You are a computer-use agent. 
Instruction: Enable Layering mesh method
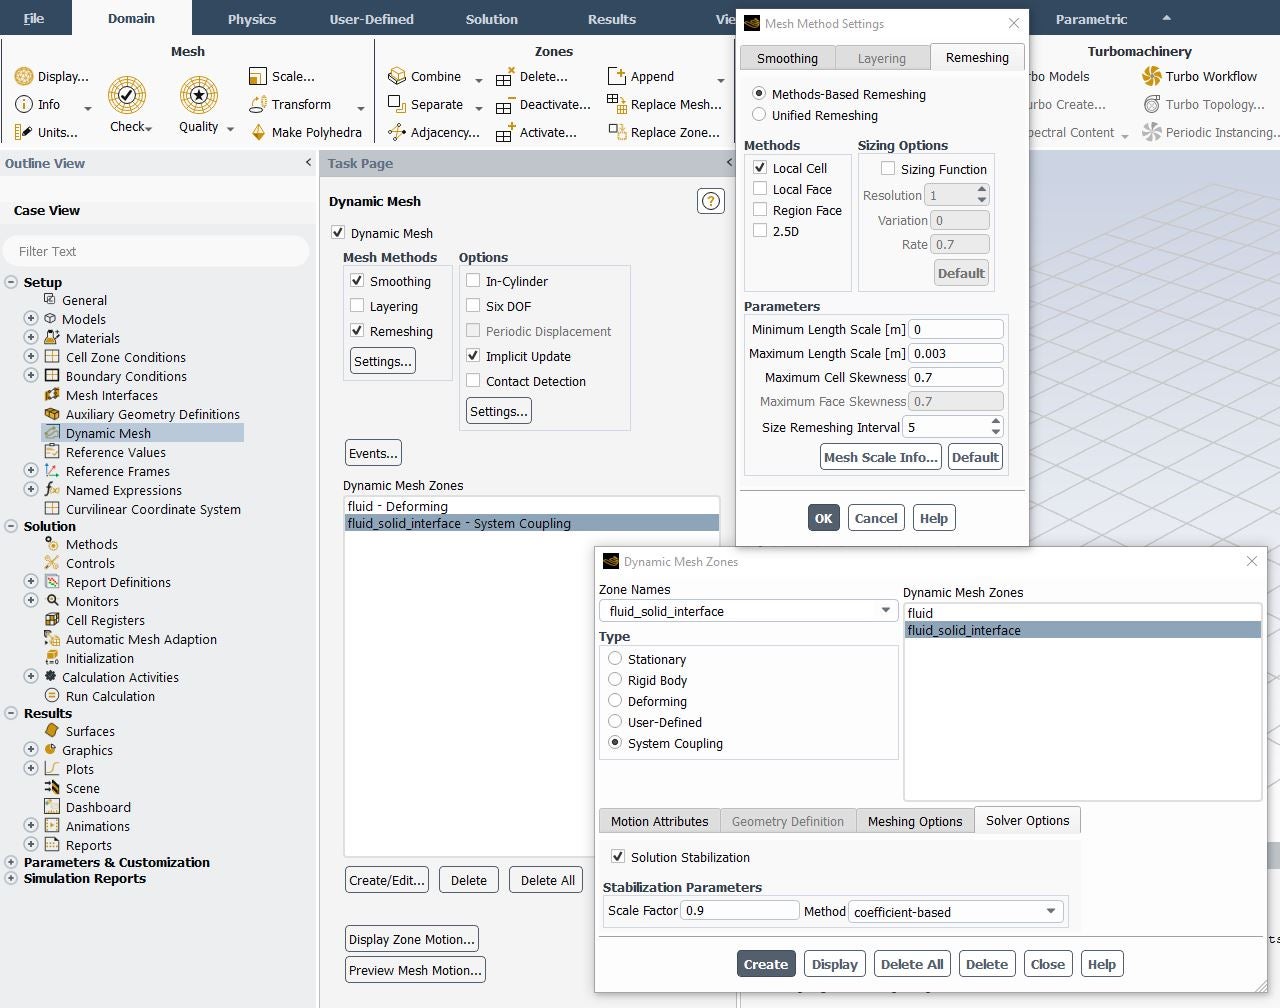coord(357,306)
